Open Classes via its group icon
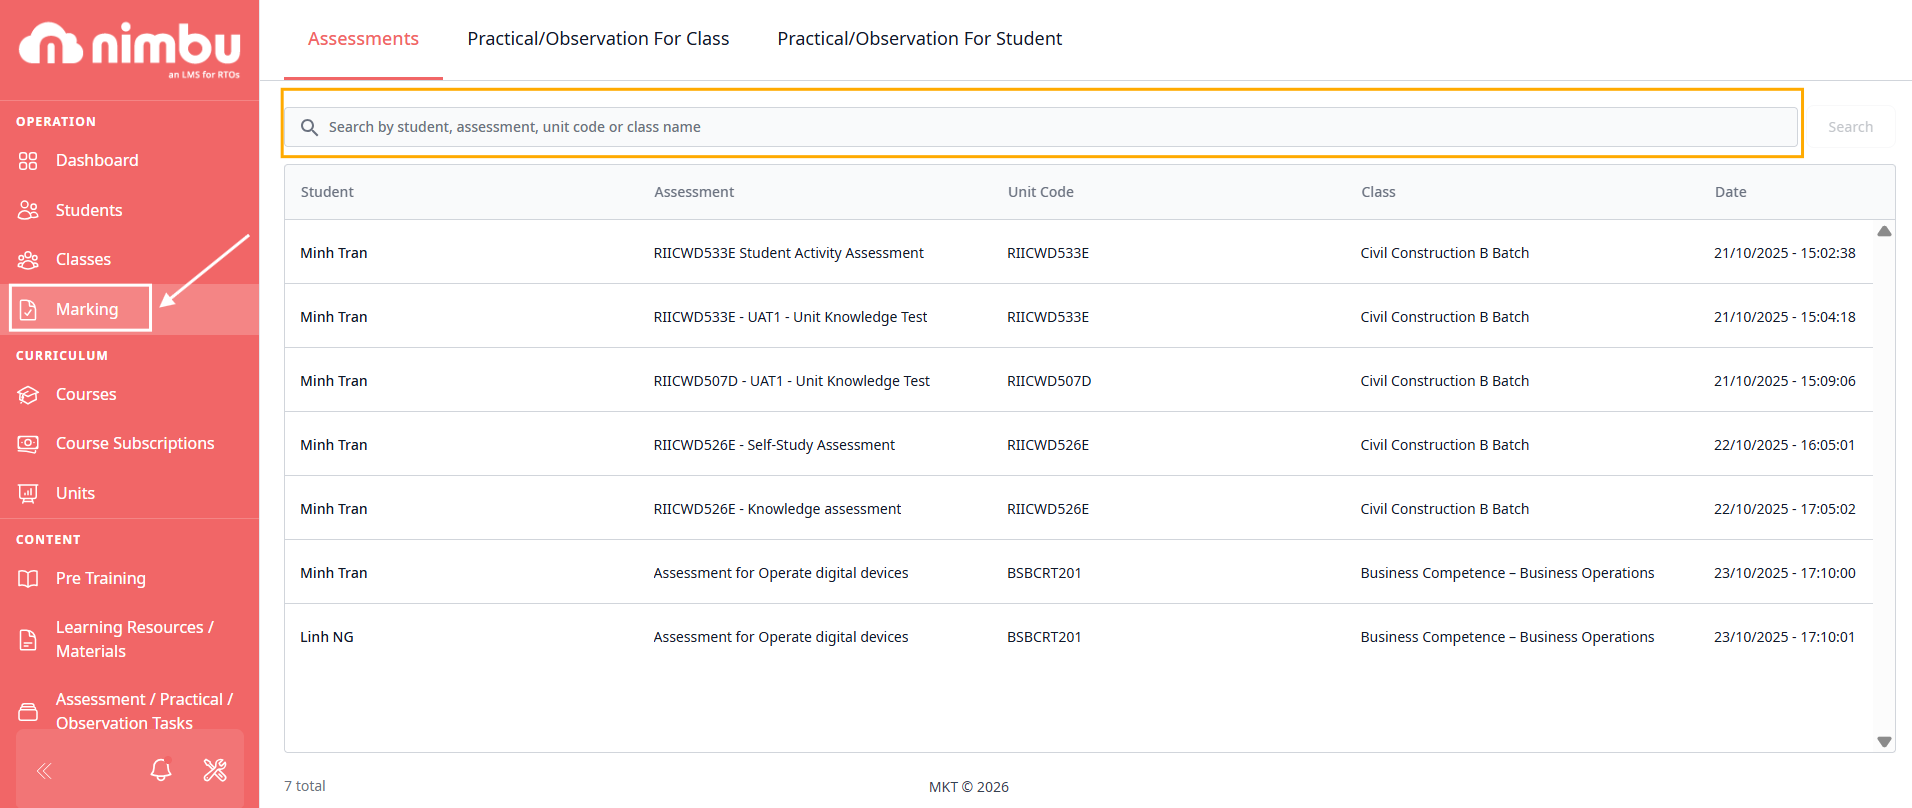The image size is (1912, 808). (28, 260)
